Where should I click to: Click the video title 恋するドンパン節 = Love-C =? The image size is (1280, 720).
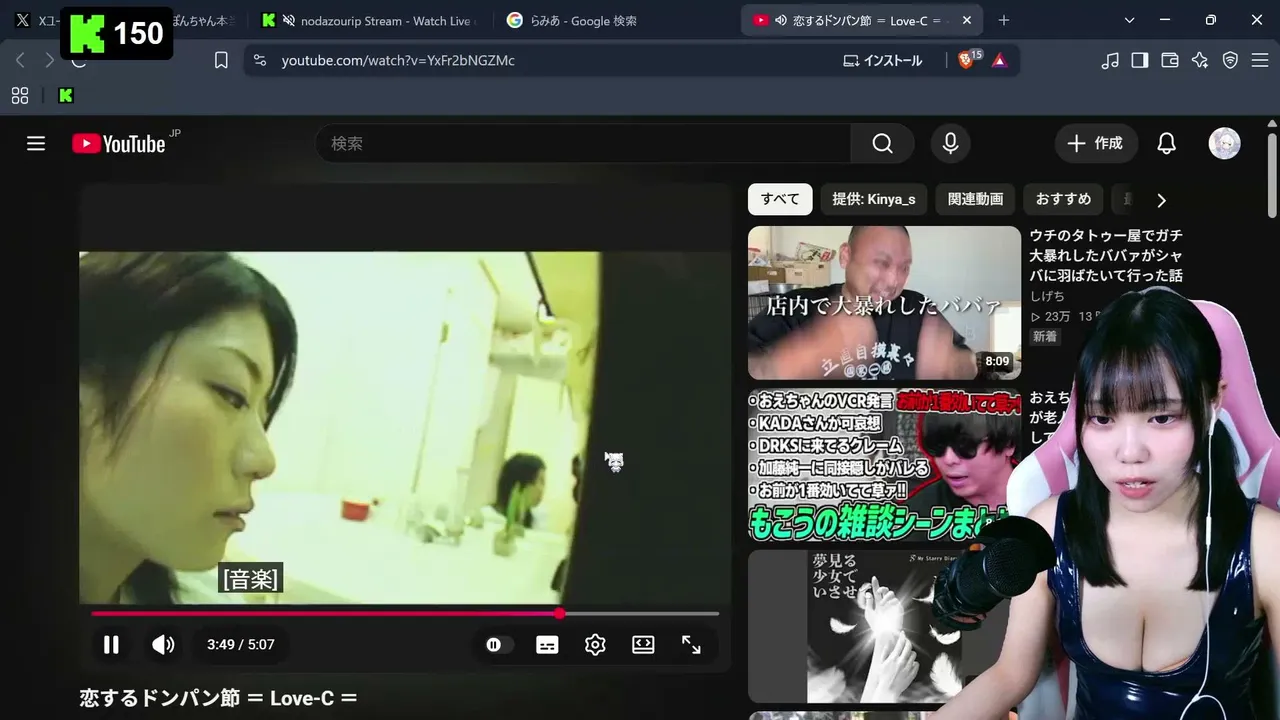pos(218,698)
